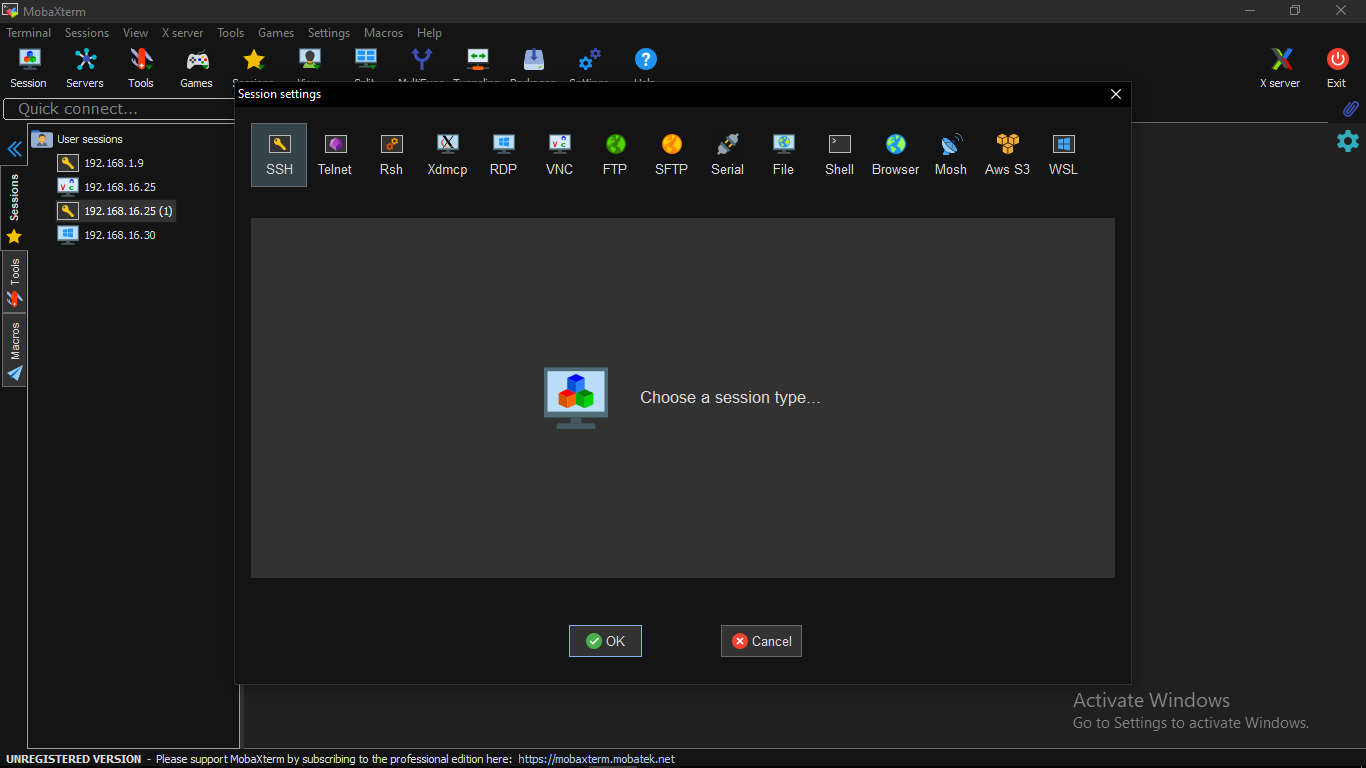Select the SSH session type
Viewport: 1366px width, 768px height.
279,155
